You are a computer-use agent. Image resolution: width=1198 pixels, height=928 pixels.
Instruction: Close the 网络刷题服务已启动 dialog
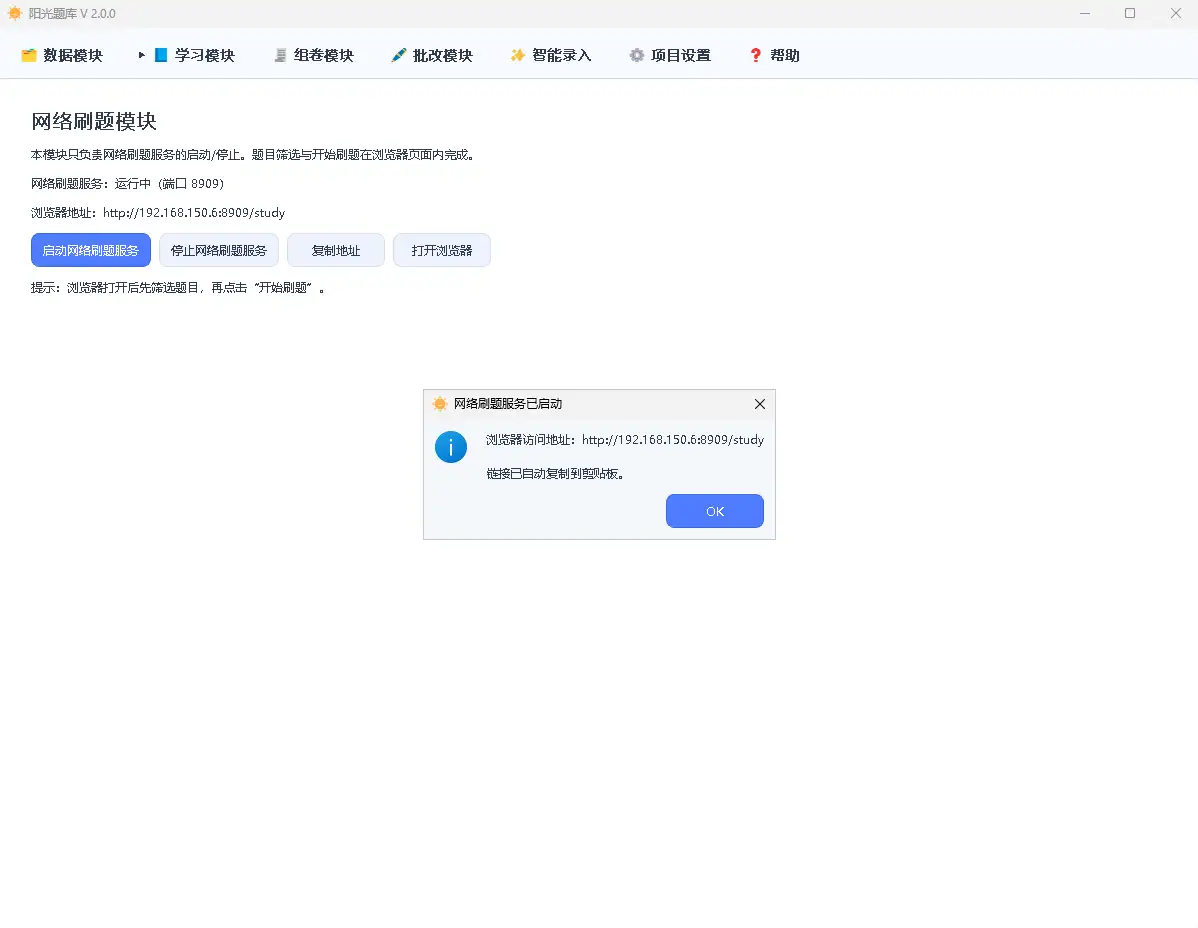click(759, 404)
